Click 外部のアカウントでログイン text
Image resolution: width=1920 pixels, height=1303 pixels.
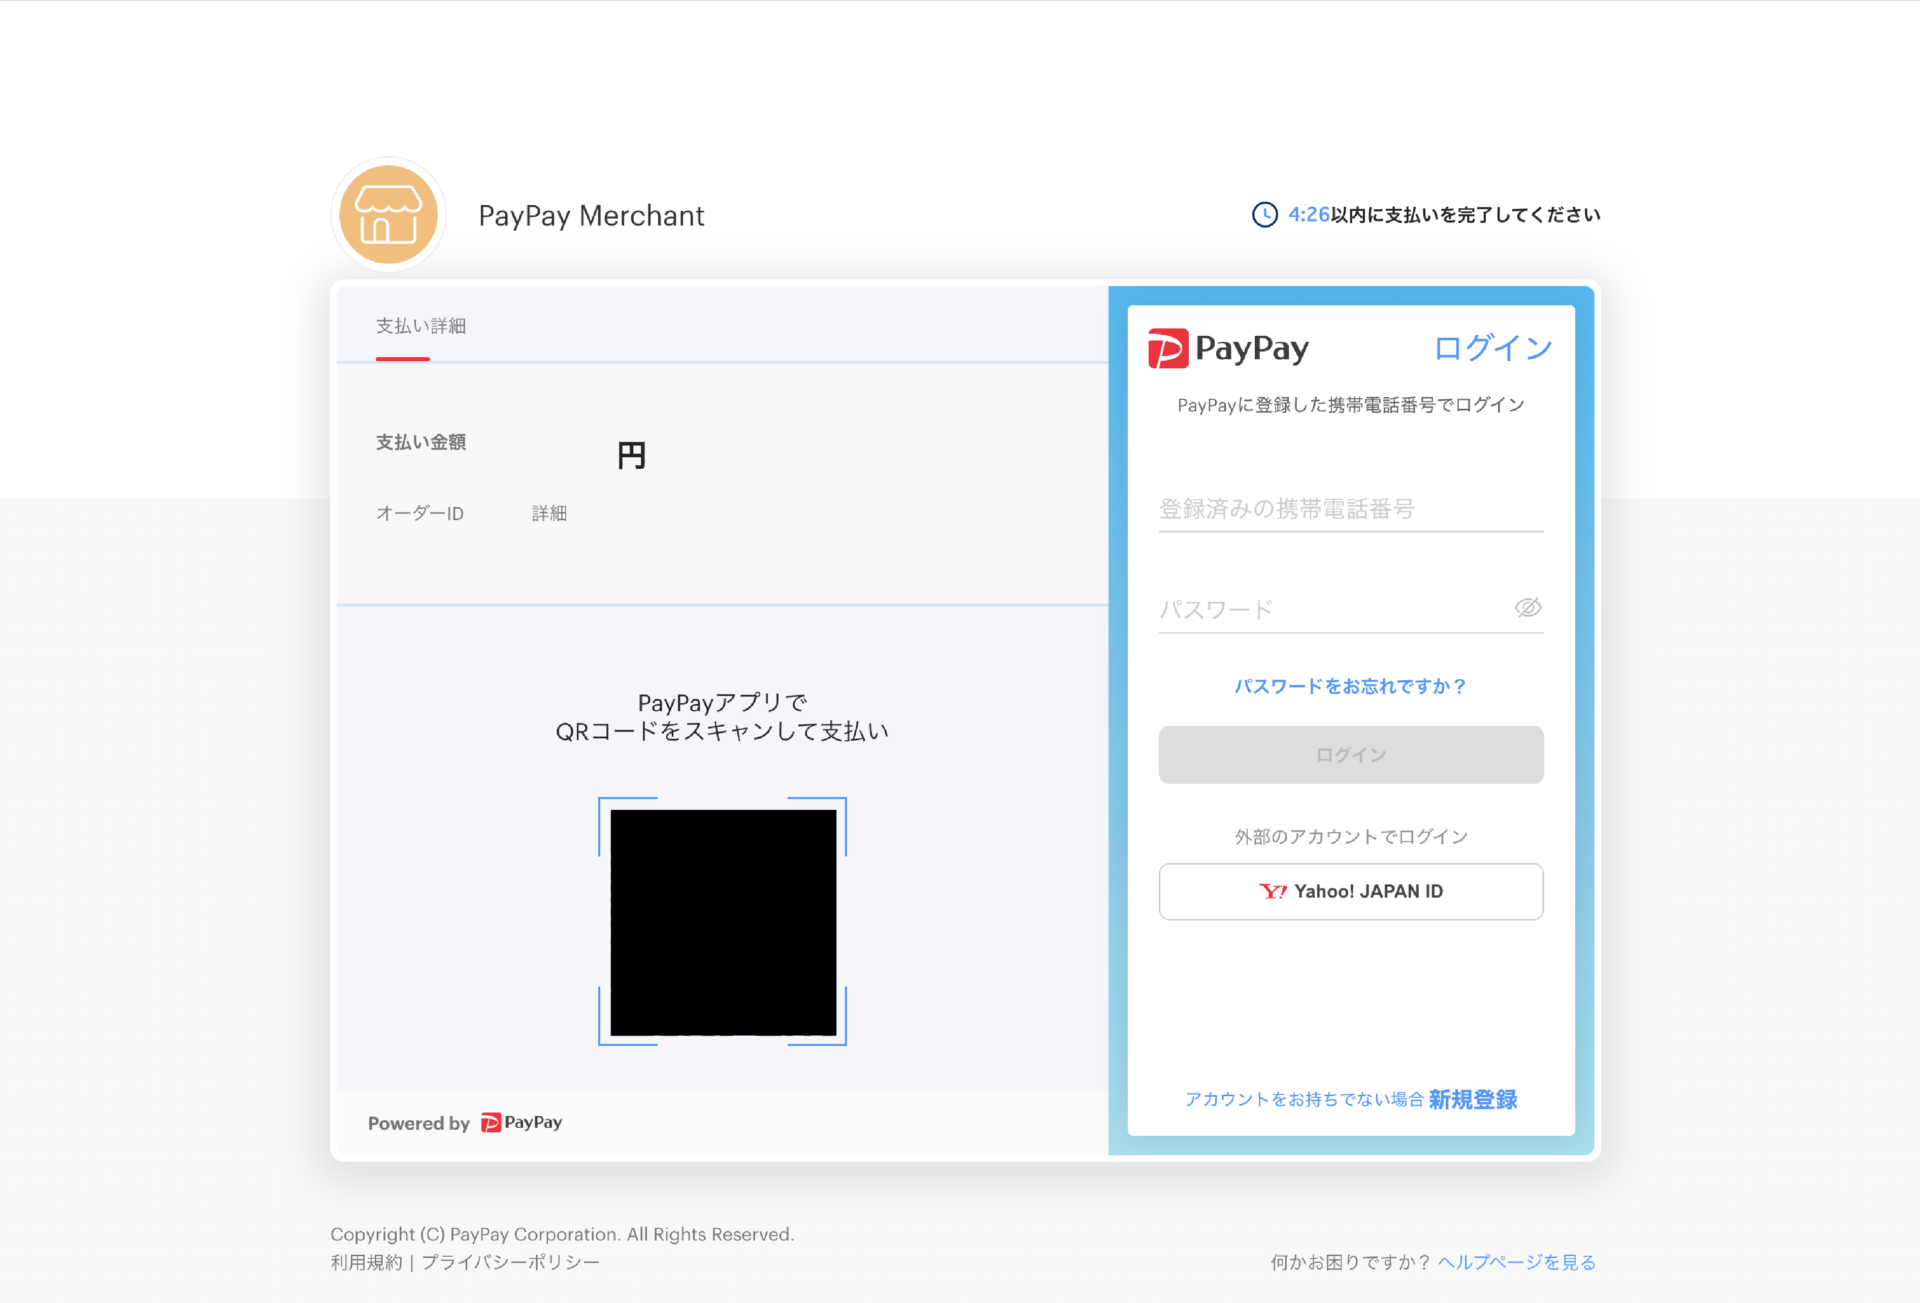coord(1351,836)
